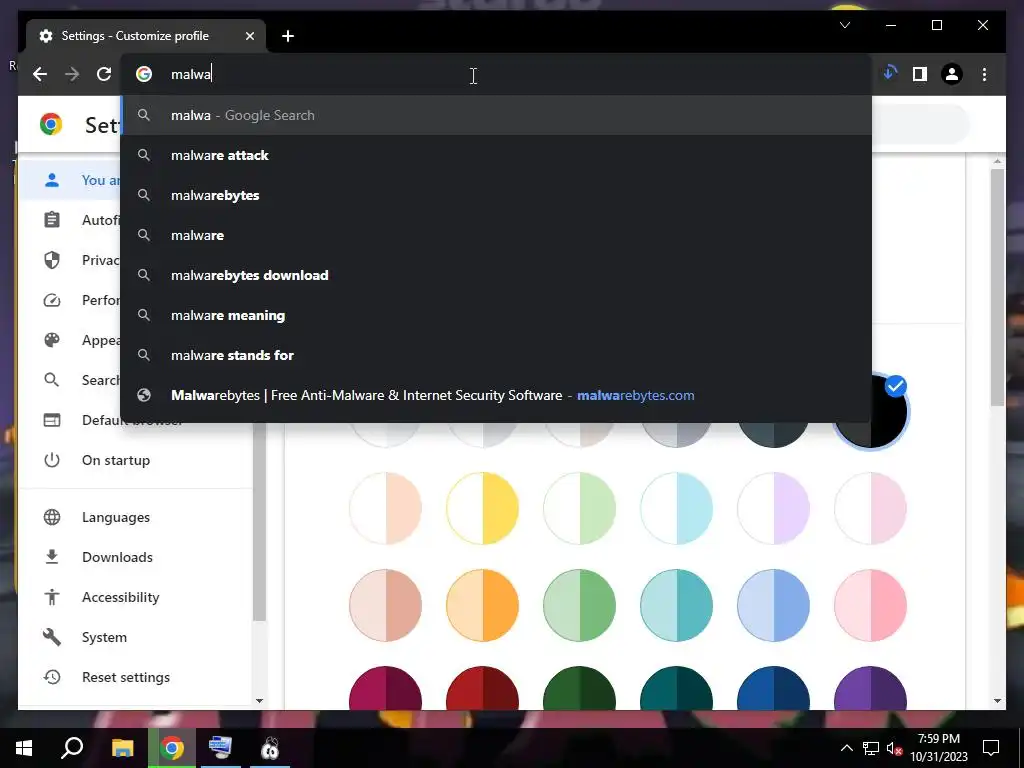Open Privacy shield icon section

52,260
